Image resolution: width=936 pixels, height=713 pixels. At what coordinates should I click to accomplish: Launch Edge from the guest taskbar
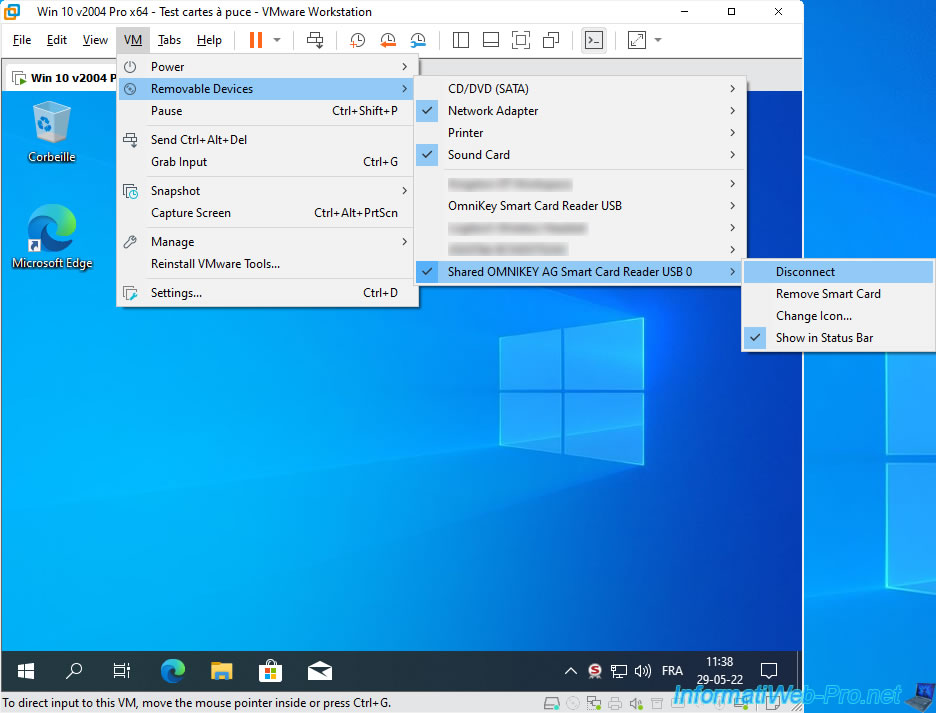[x=173, y=671]
